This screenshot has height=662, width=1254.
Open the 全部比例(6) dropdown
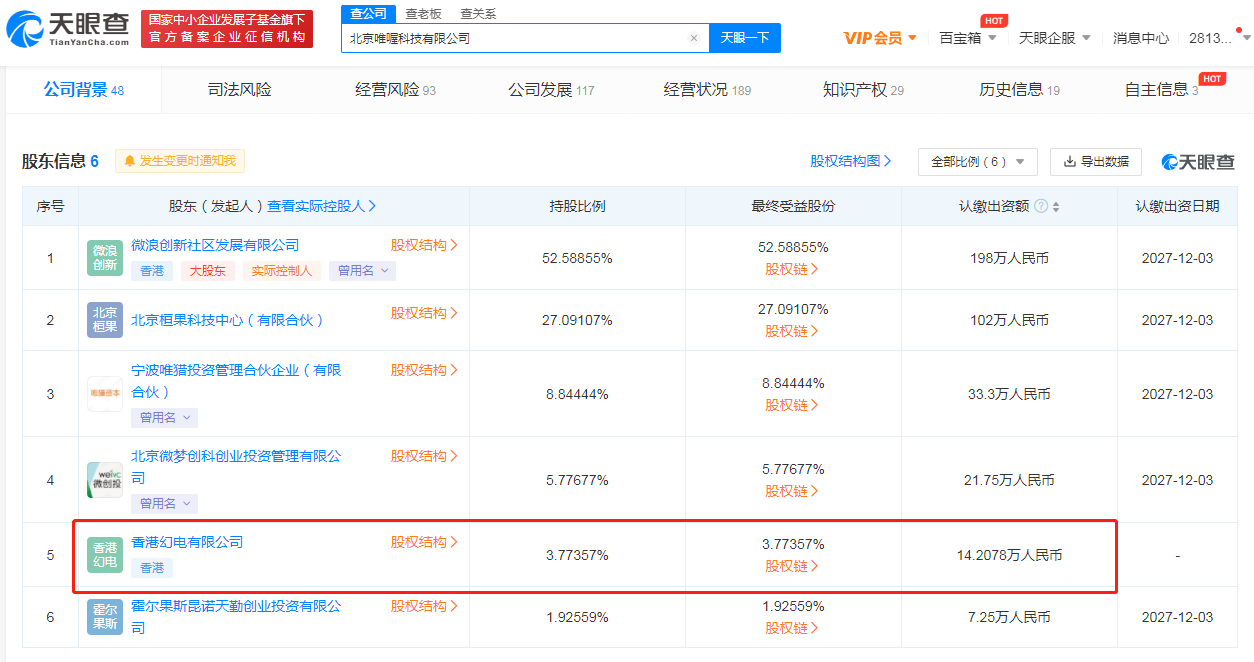[x=977, y=161]
